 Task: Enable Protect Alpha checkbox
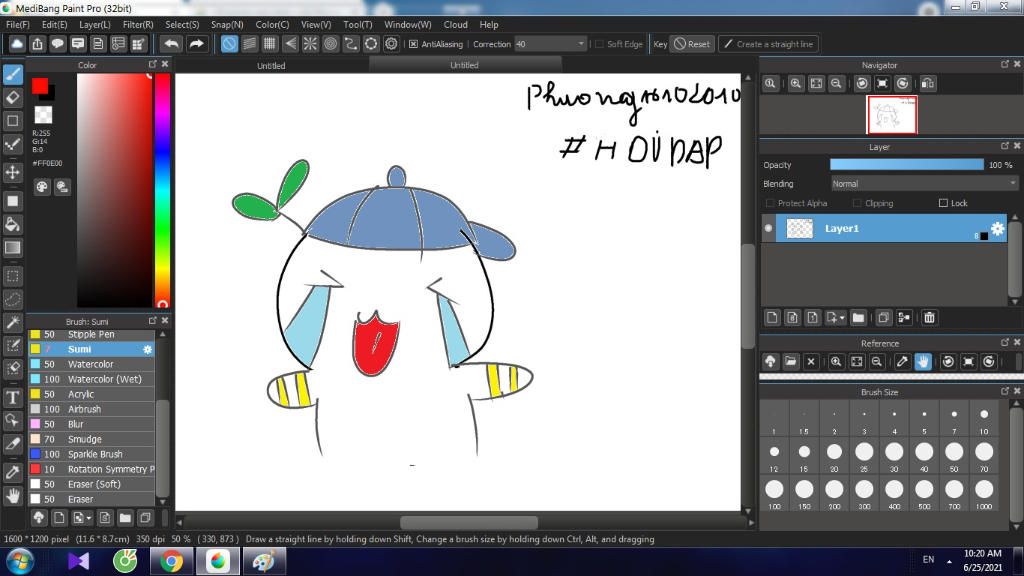[769, 203]
